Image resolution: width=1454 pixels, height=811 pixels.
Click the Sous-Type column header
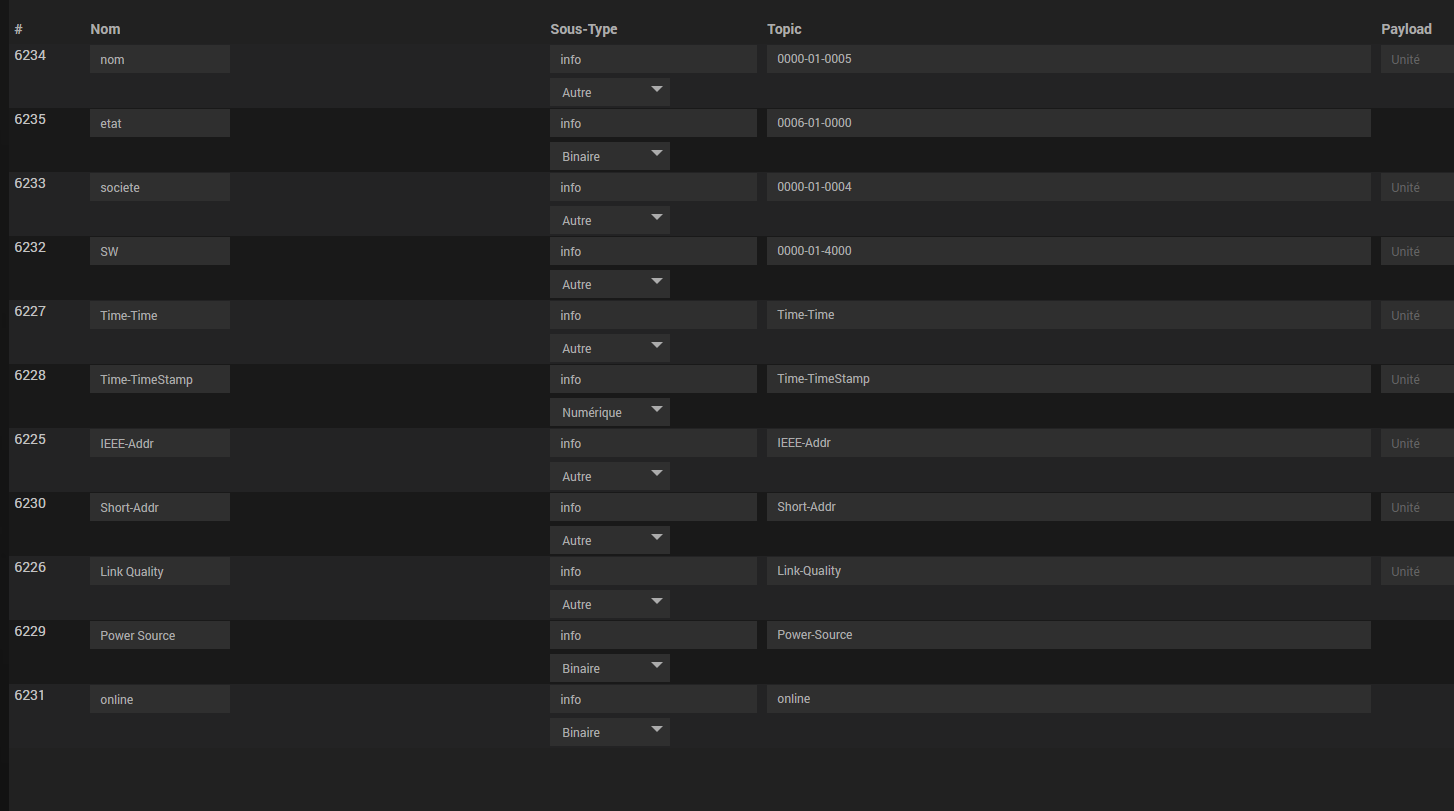584,29
